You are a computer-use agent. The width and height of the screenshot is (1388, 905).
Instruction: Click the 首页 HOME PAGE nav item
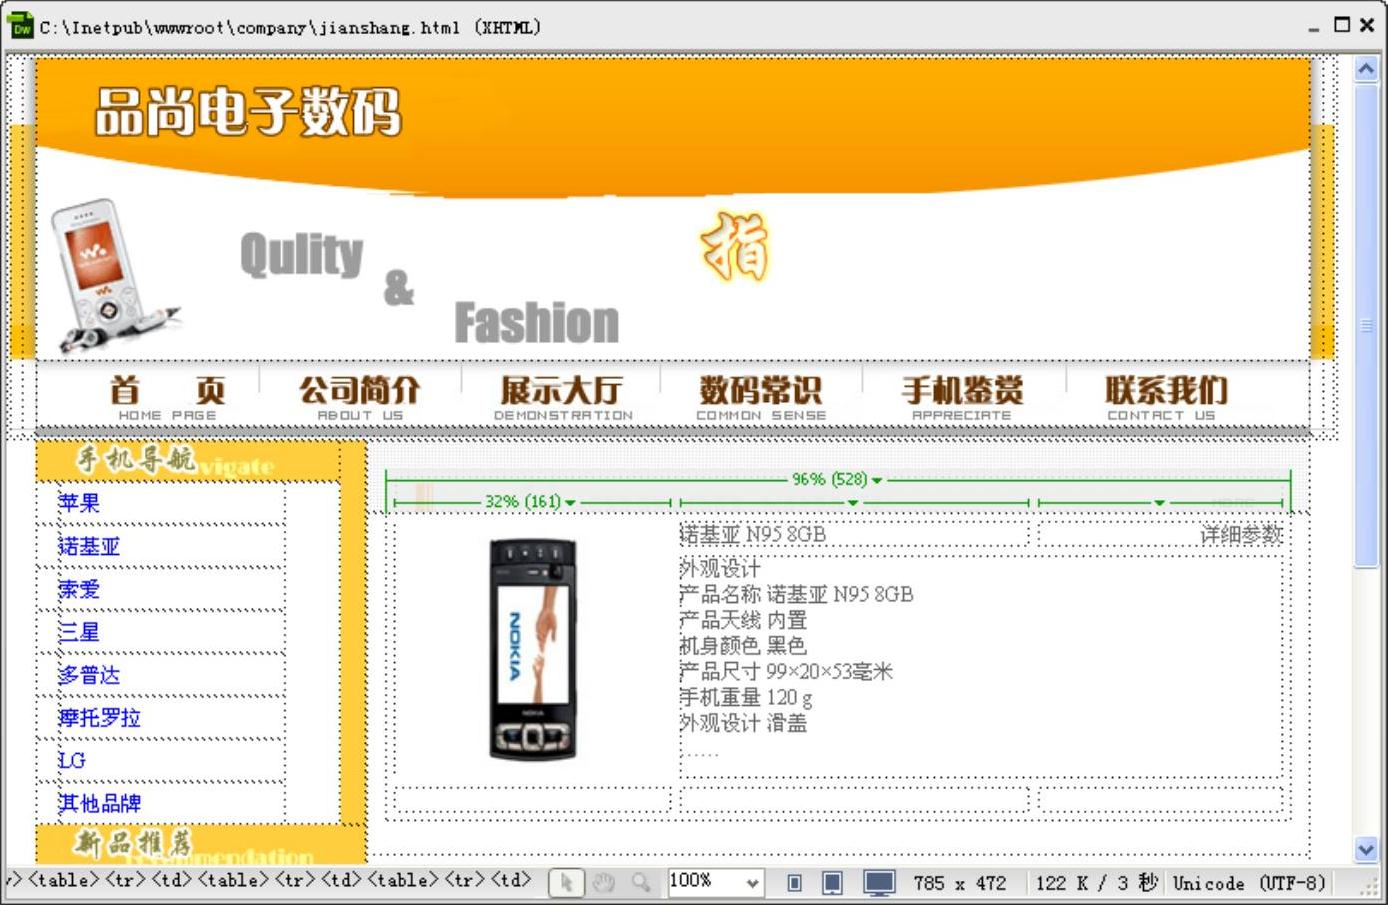point(167,396)
